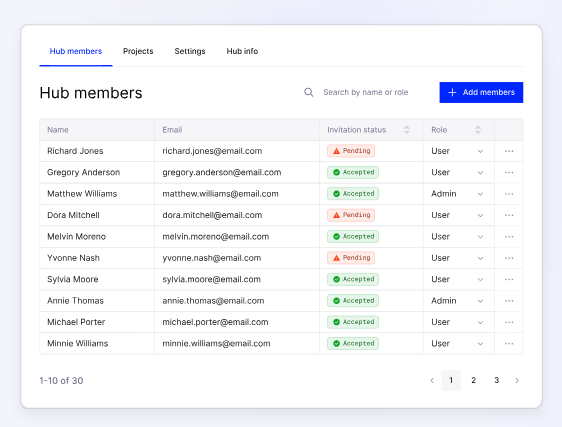The image size is (562, 427).
Task: Click the name Sylvia Moore
Action: [x=72, y=279]
